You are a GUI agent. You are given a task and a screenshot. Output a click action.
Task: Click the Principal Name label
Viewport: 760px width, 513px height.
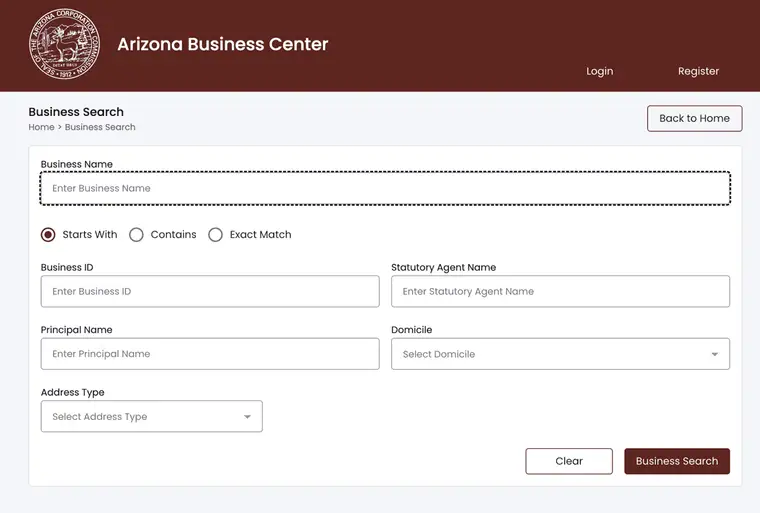77,330
